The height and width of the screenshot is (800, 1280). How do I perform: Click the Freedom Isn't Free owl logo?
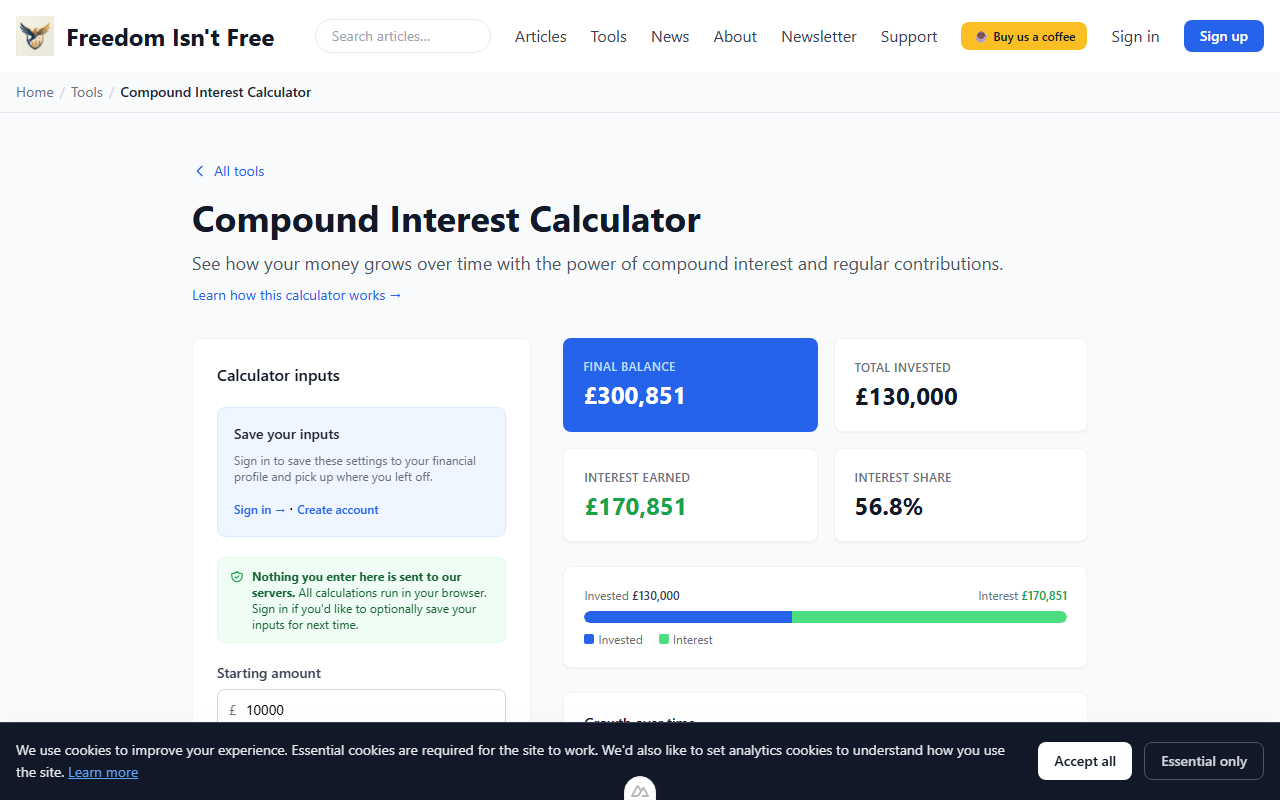click(x=34, y=35)
